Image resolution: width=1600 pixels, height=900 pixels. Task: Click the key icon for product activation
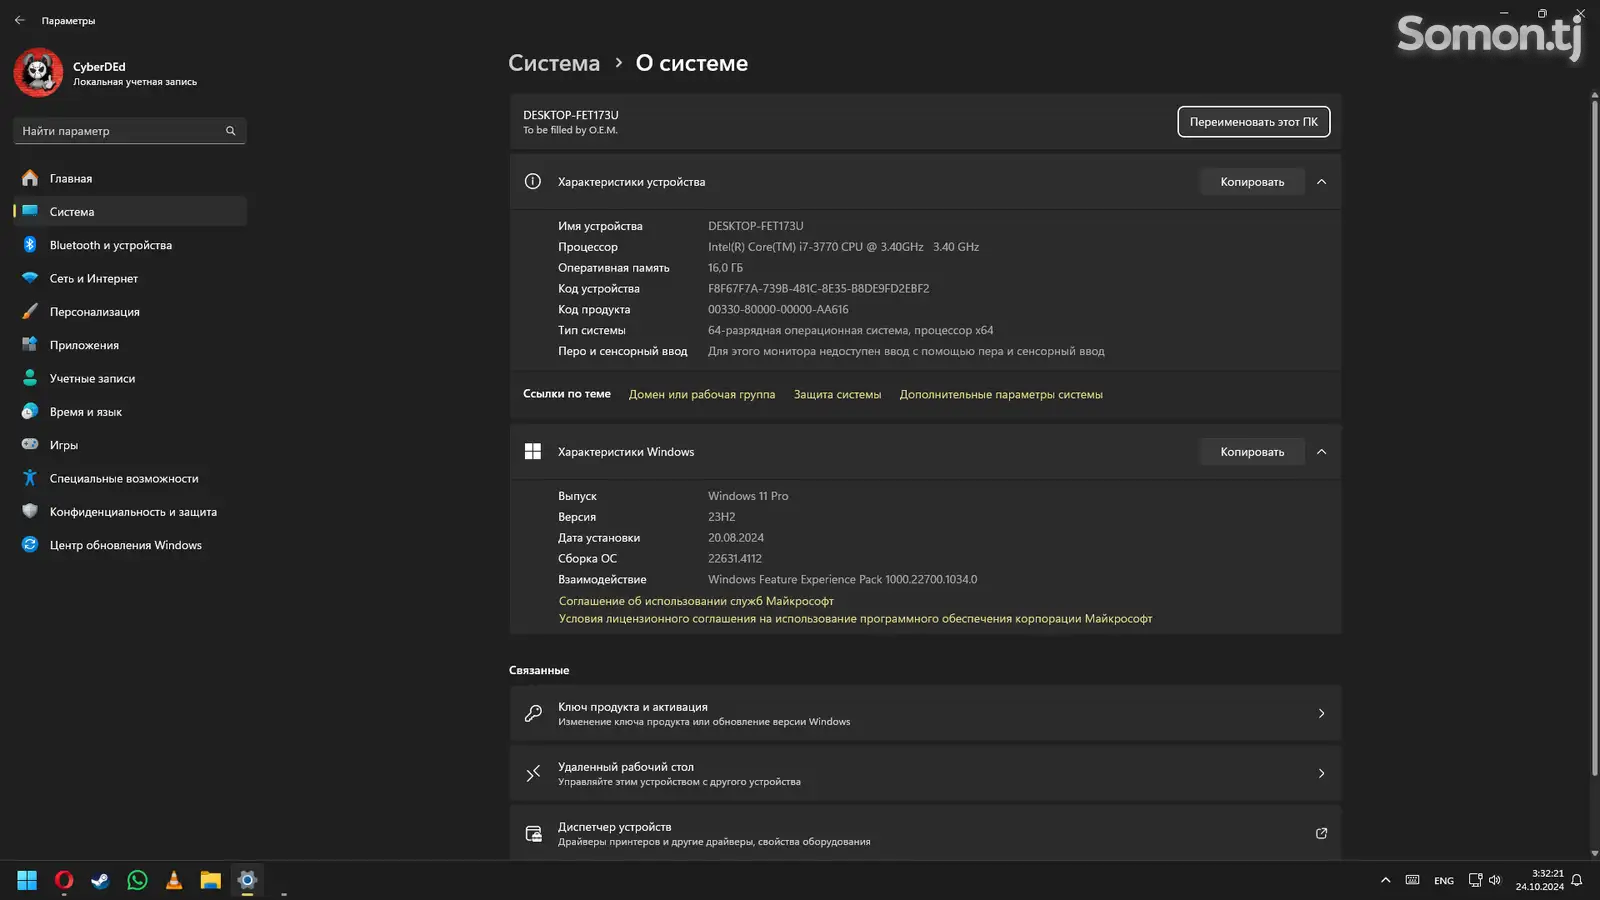(x=533, y=713)
